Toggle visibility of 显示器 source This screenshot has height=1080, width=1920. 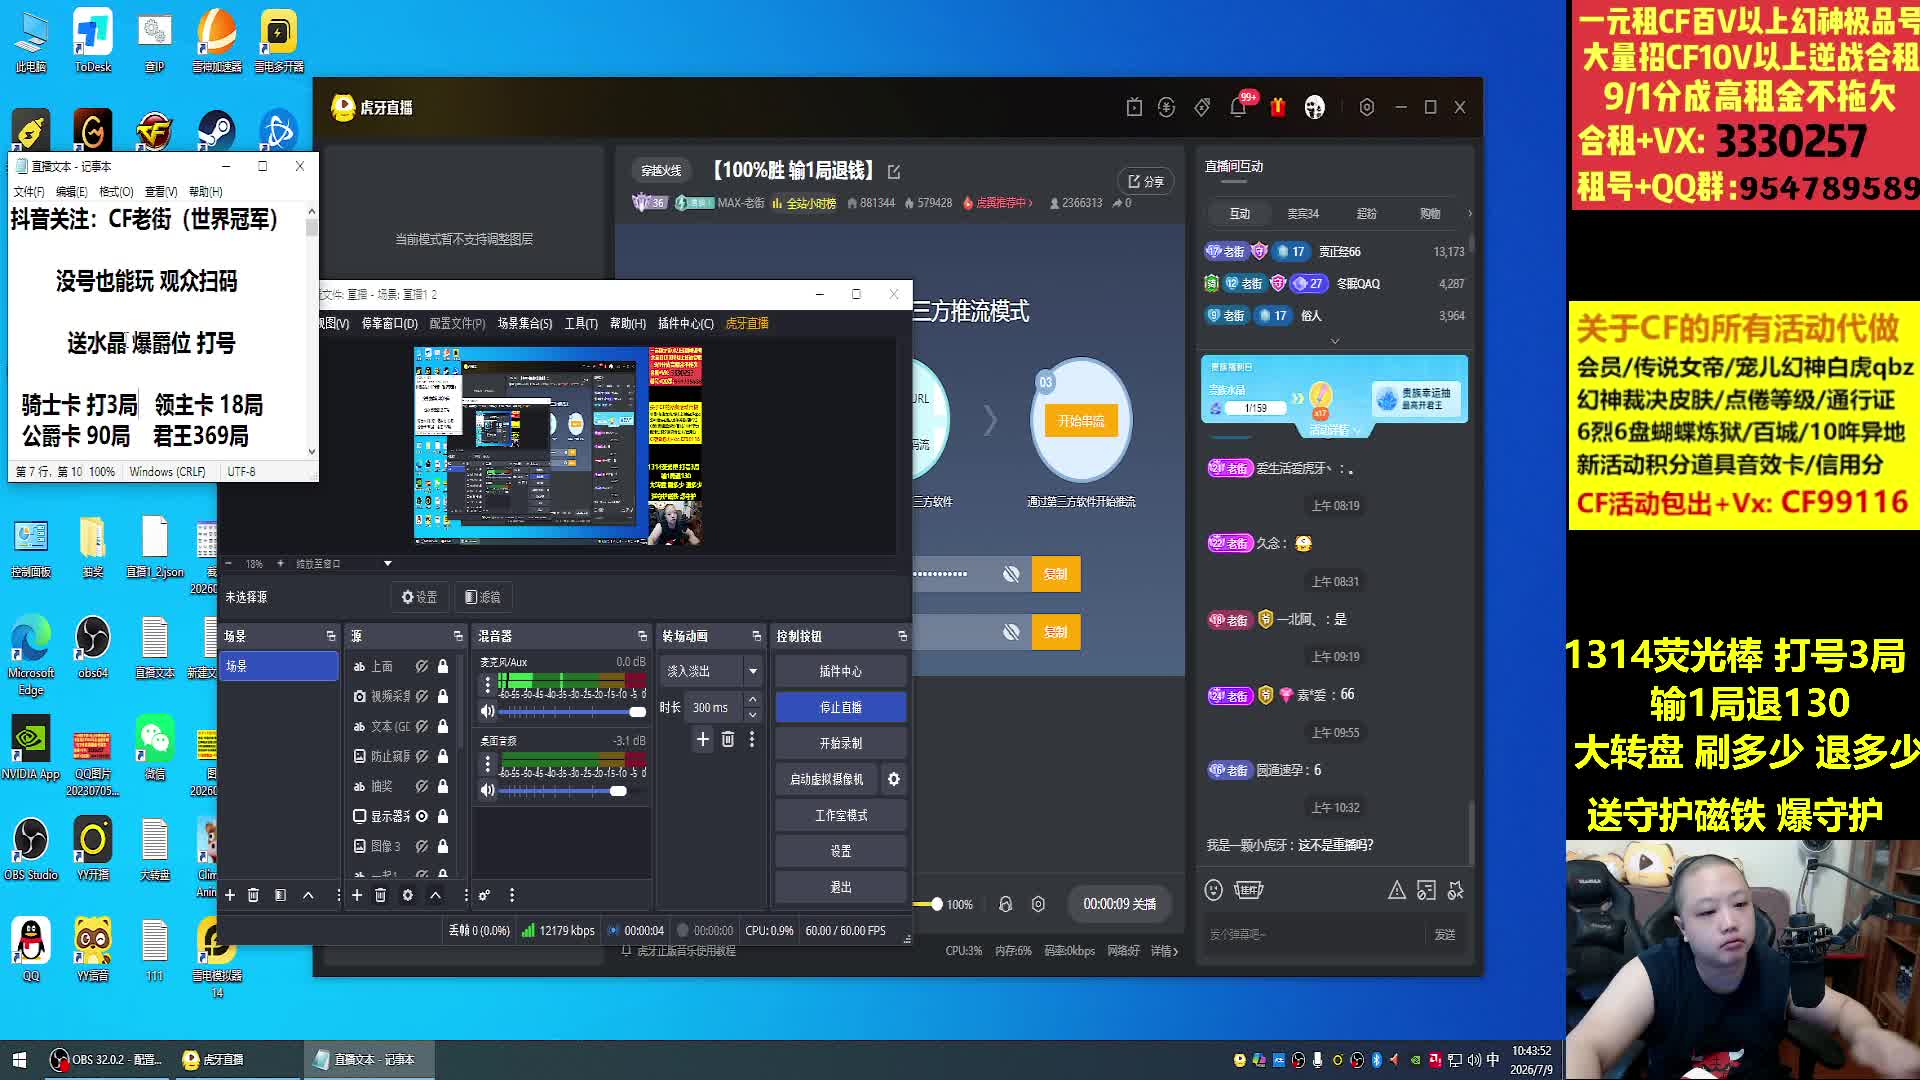click(422, 816)
